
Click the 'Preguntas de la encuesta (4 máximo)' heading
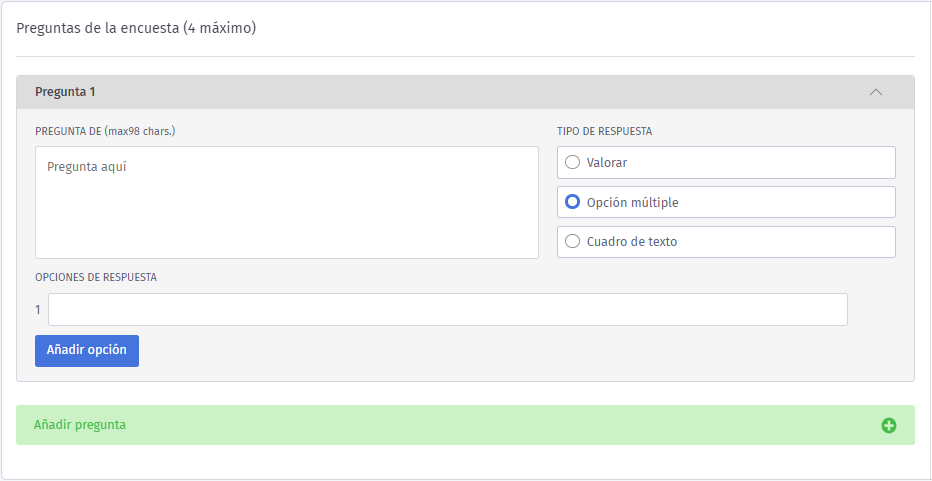pos(136,29)
